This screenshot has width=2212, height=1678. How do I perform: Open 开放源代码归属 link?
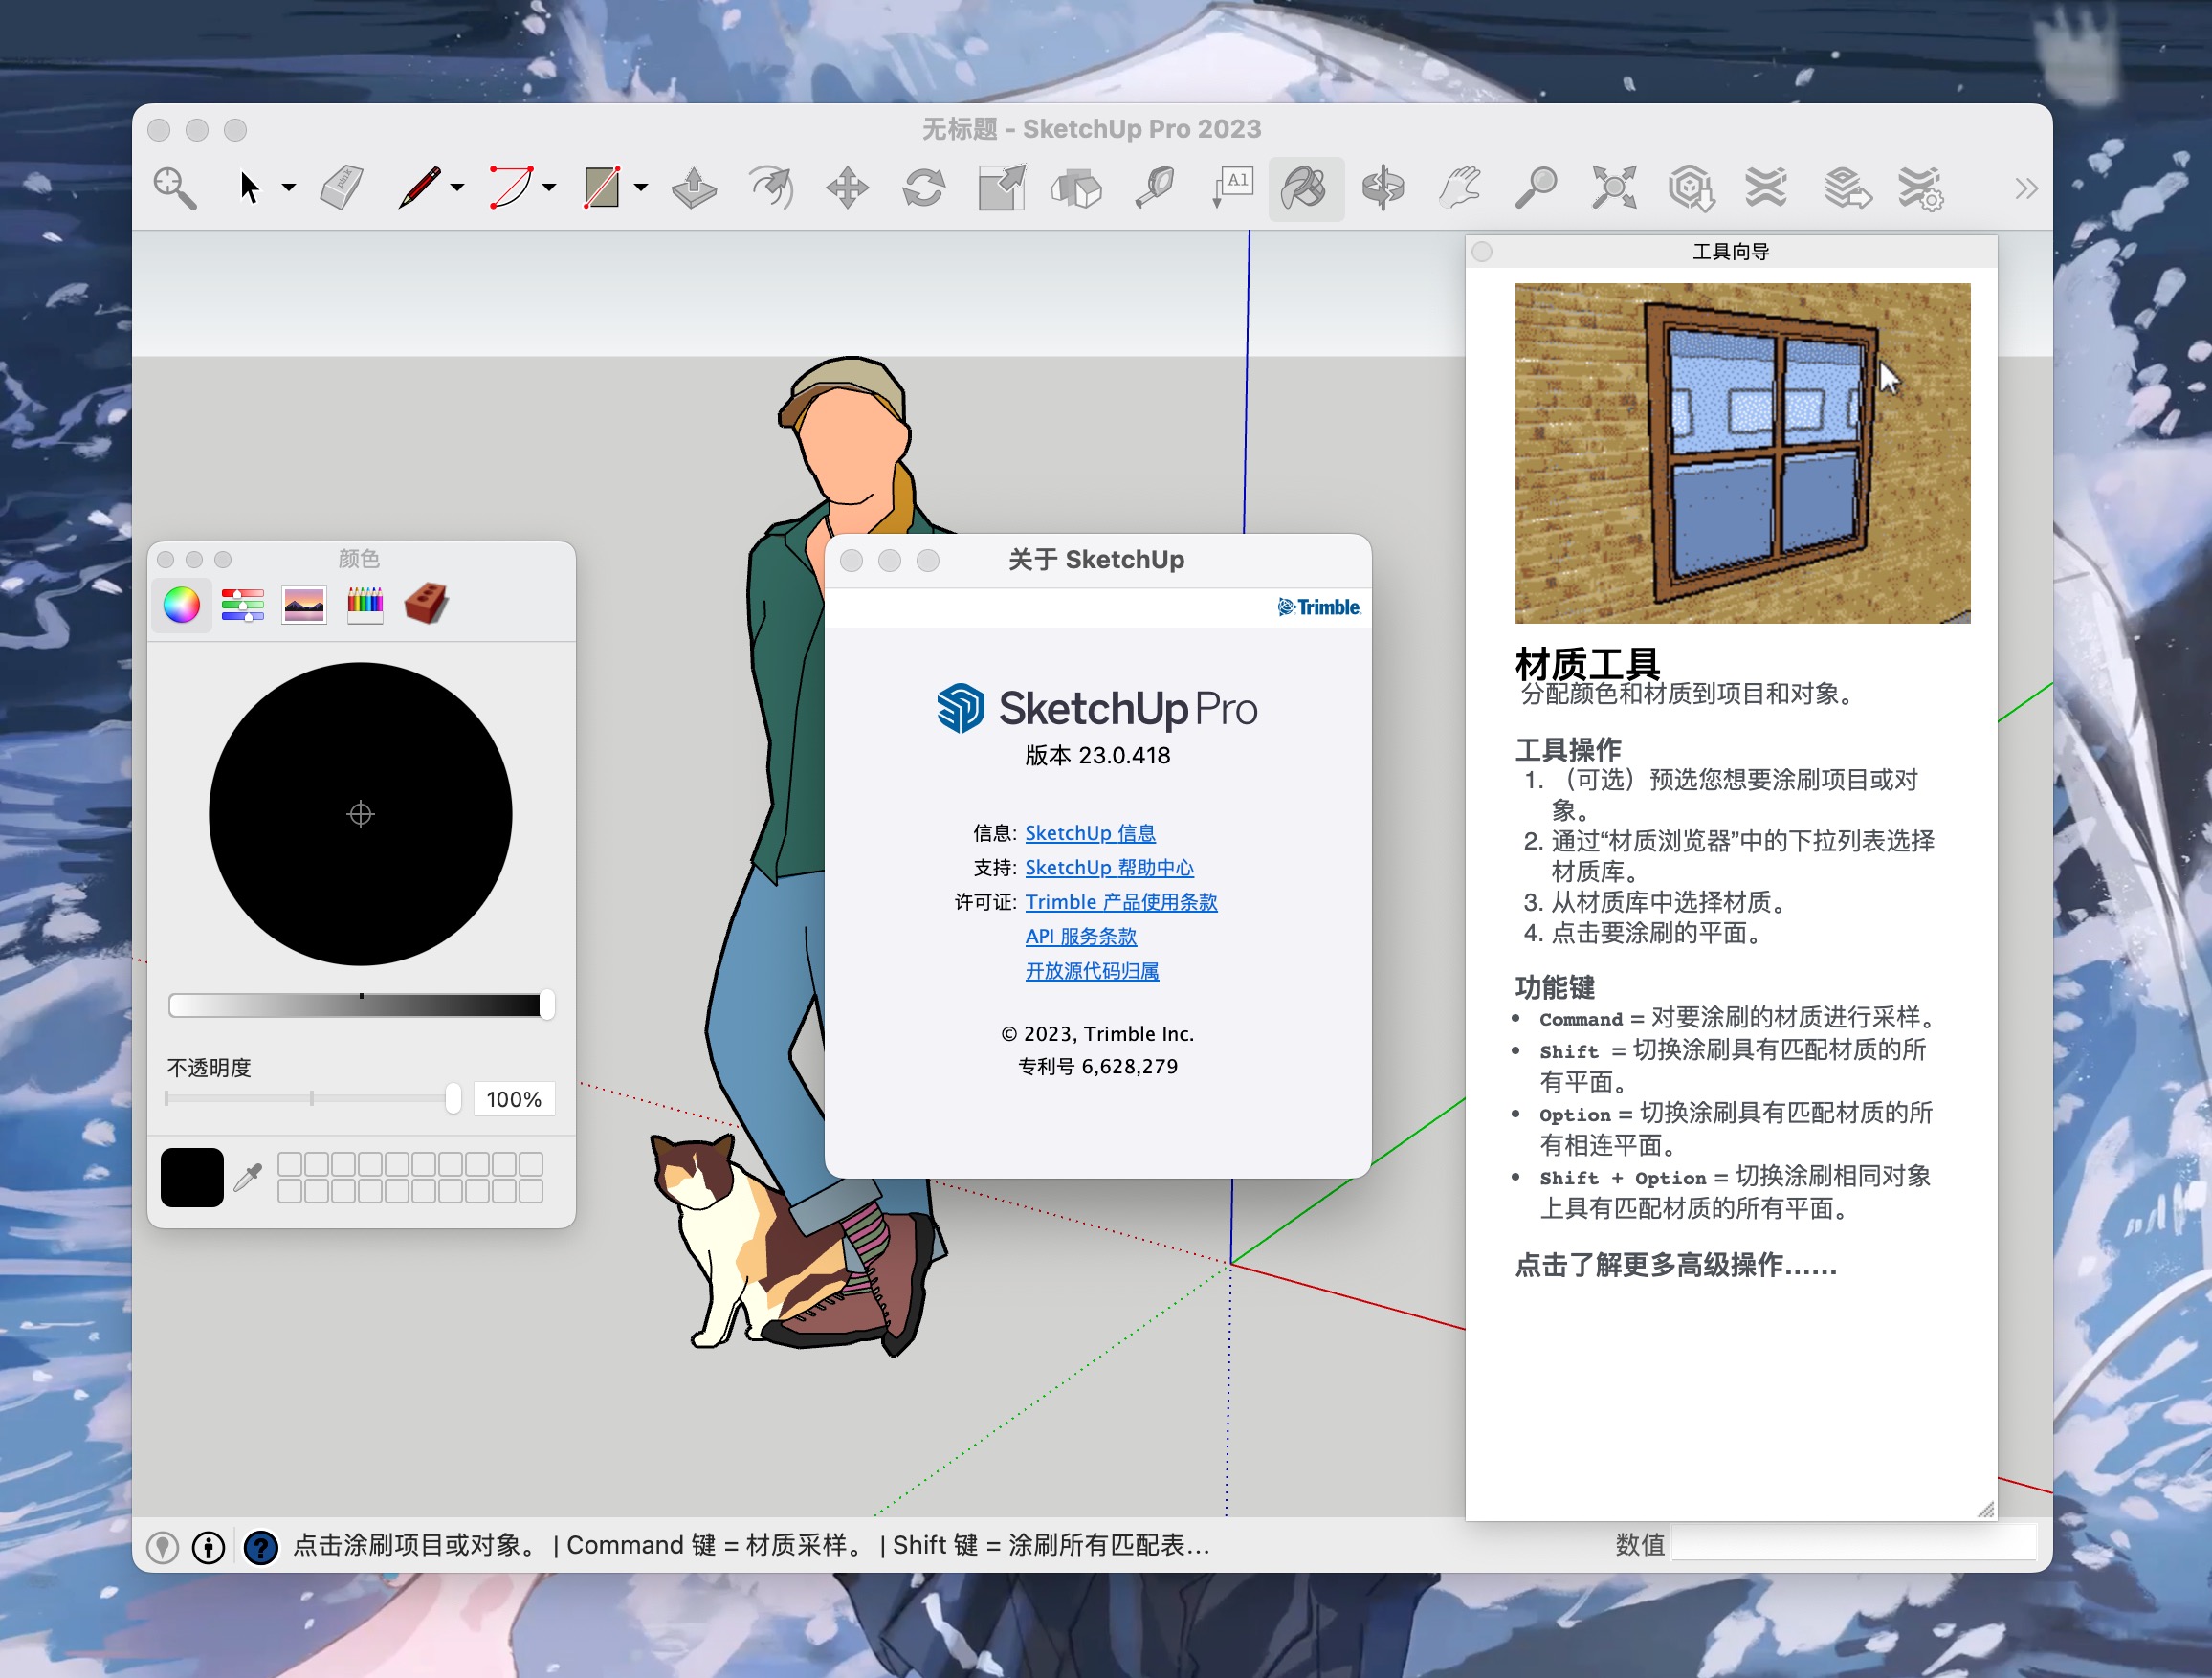[1092, 971]
